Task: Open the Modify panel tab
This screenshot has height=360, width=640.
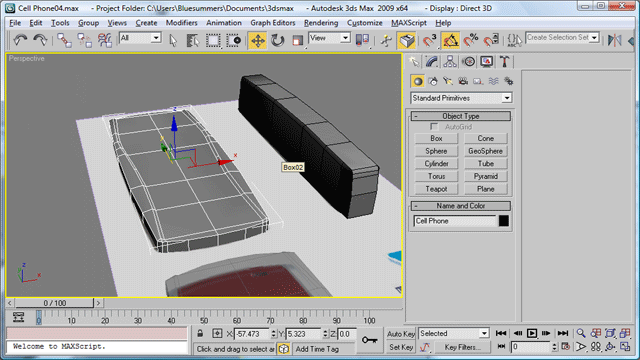Action: 431,62
